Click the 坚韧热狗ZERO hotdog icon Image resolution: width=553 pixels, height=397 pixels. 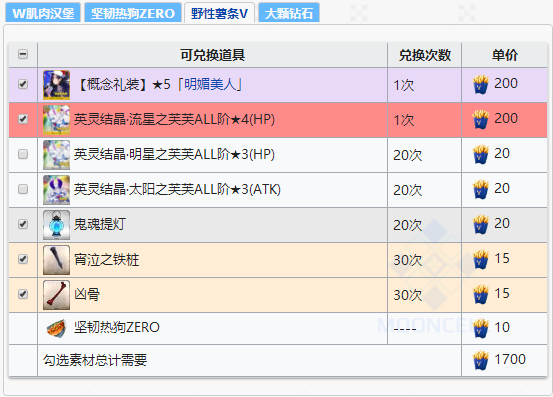tap(56, 328)
